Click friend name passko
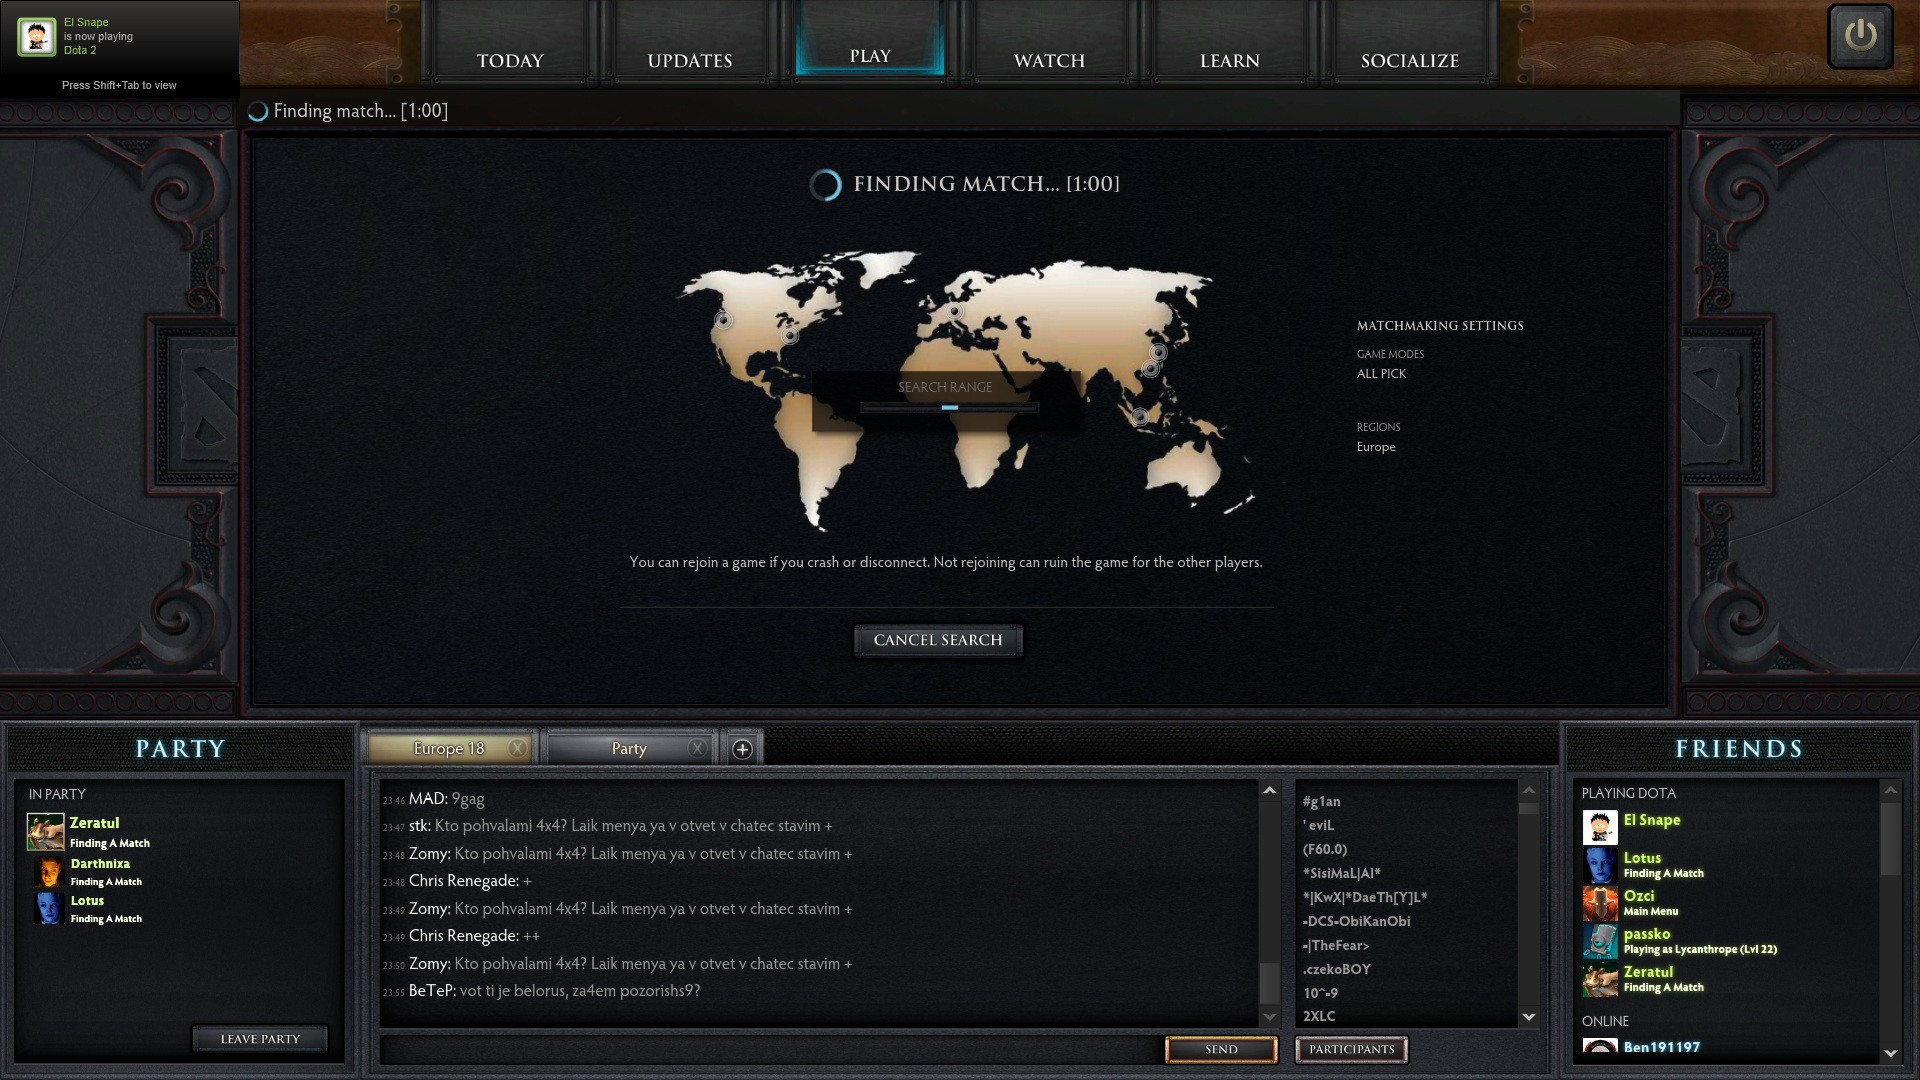 pos(1647,934)
